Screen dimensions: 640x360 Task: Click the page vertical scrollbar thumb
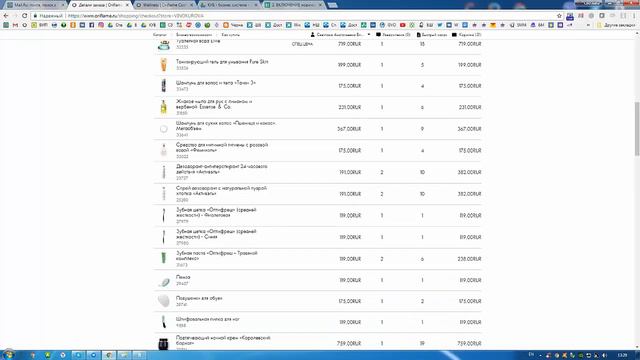[637, 129]
